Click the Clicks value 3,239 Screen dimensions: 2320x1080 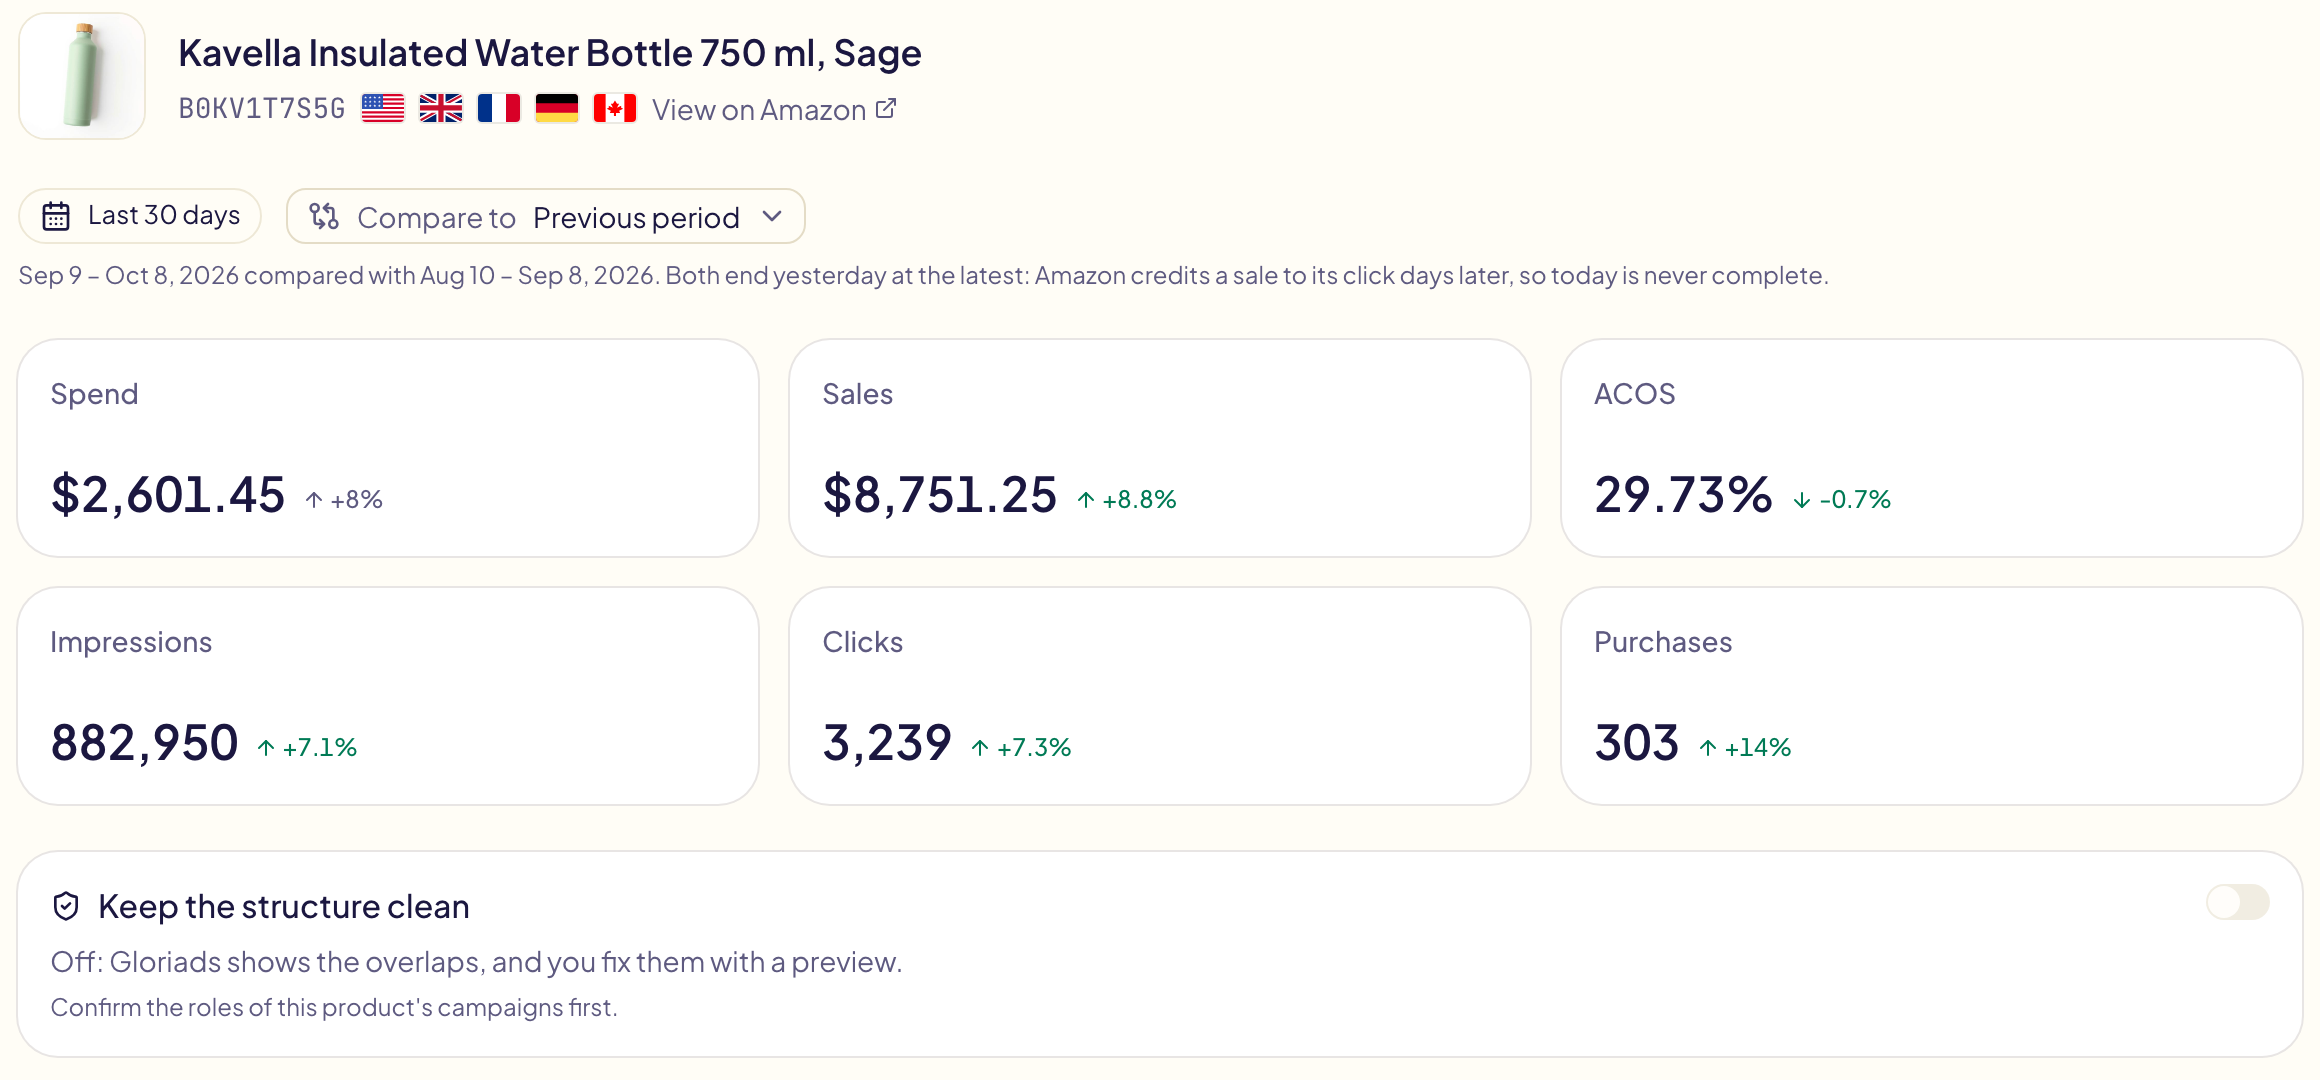[887, 742]
